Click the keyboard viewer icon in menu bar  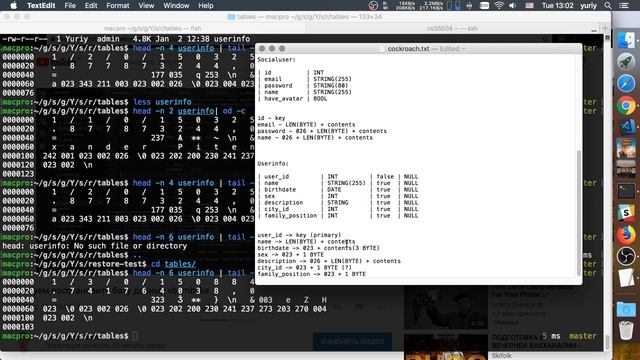tap(484, 5)
